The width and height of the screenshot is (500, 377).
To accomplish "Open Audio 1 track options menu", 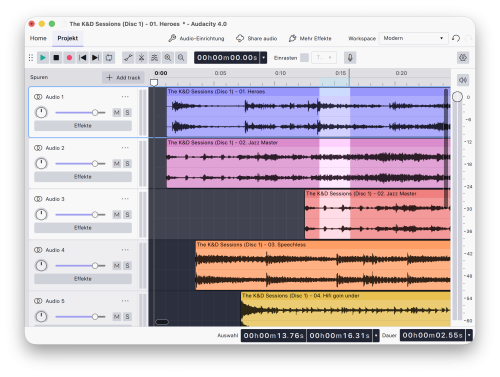I will point(125,97).
